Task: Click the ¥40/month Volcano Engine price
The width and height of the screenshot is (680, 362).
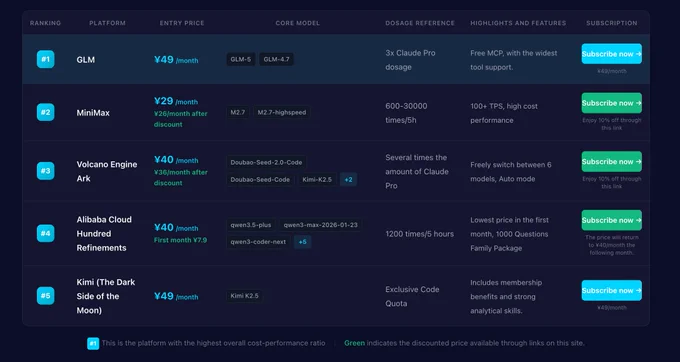Action: point(176,160)
